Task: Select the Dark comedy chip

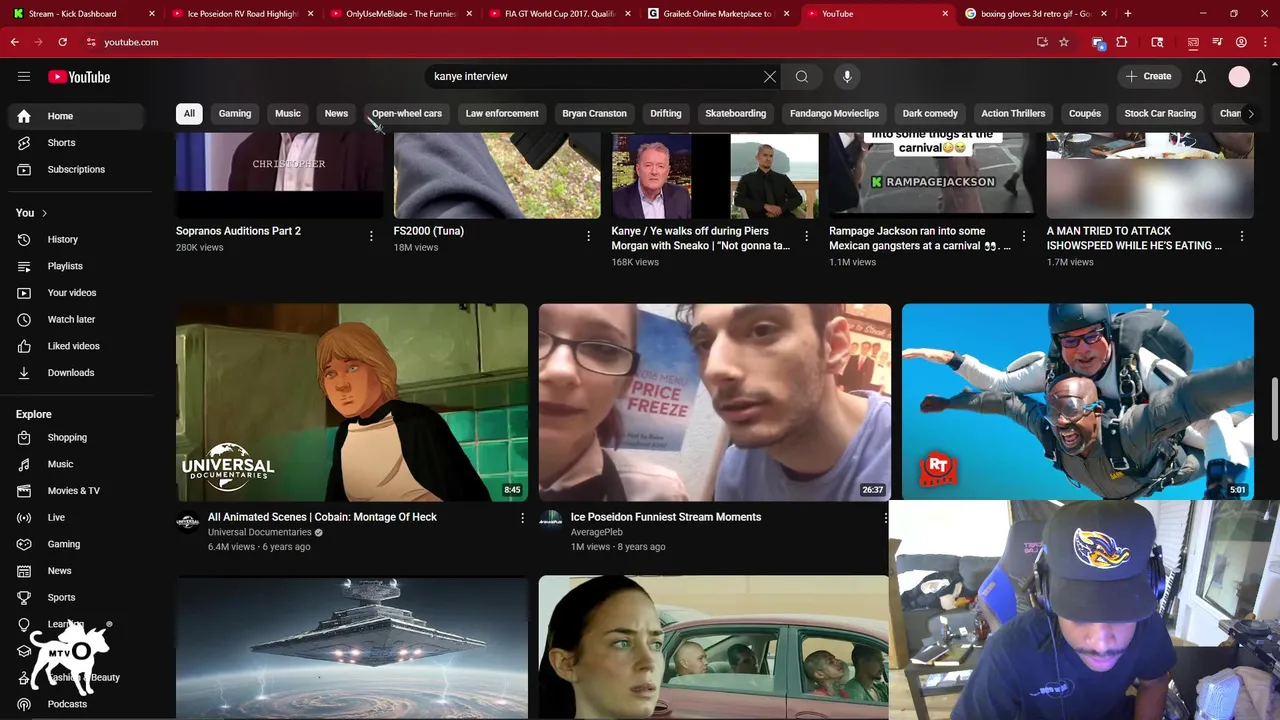Action: tap(930, 114)
